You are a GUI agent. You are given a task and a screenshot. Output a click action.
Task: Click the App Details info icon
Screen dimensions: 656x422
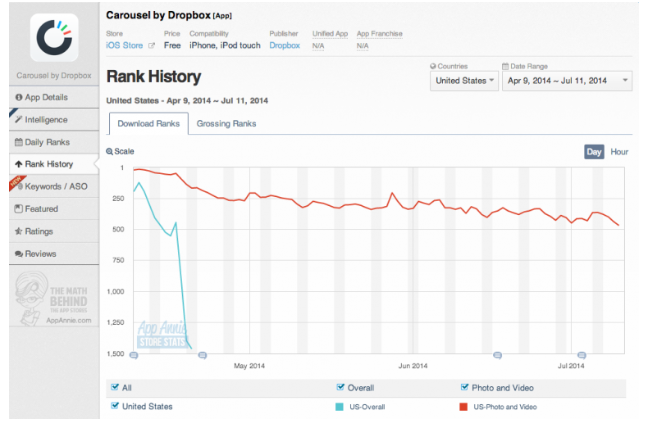(x=19, y=97)
